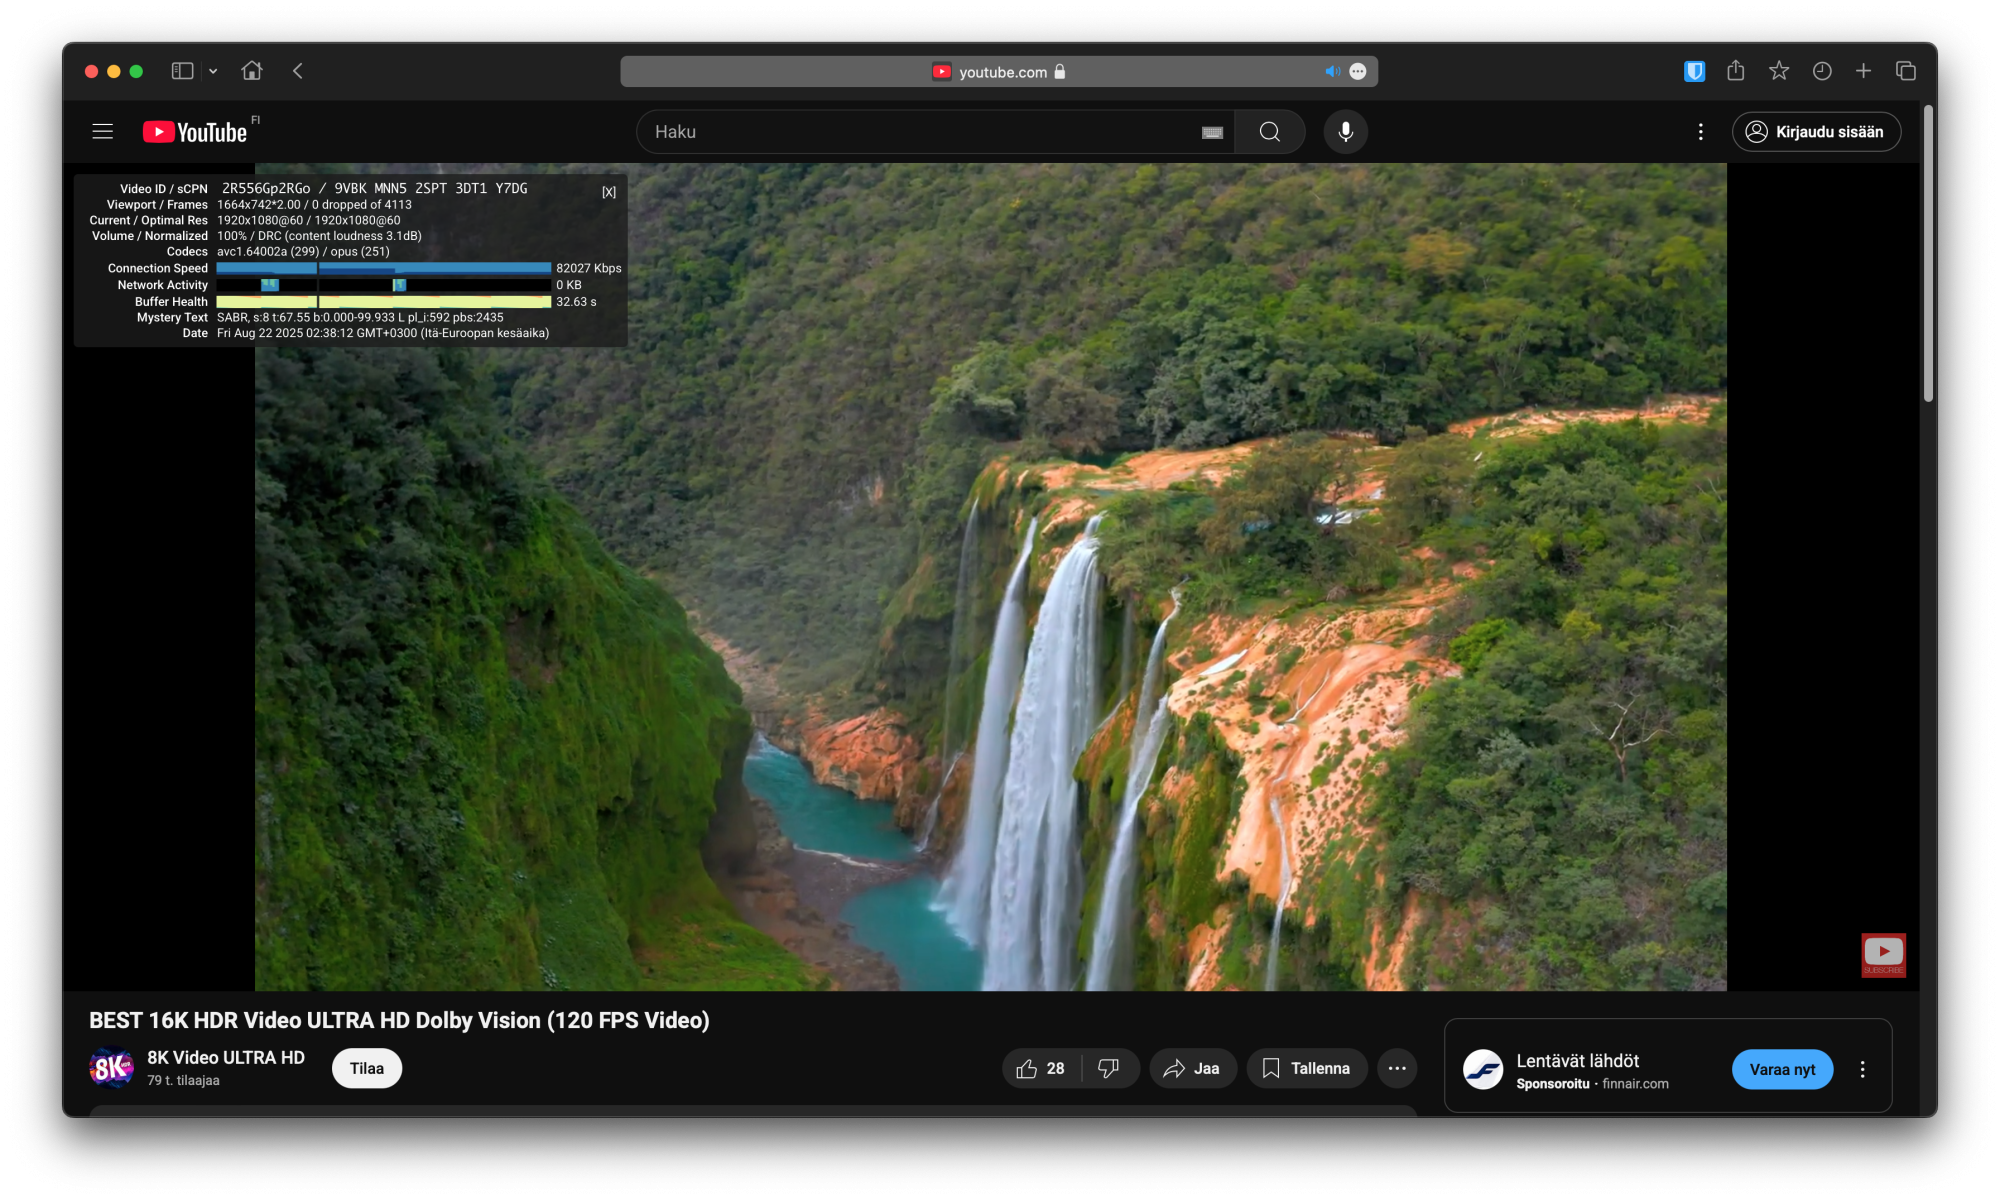The width and height of the screenshot is (2000, 1200).
Task: Dislike the video with thumbs down
Action: pyautogui.click(x=1108, y=1068)
